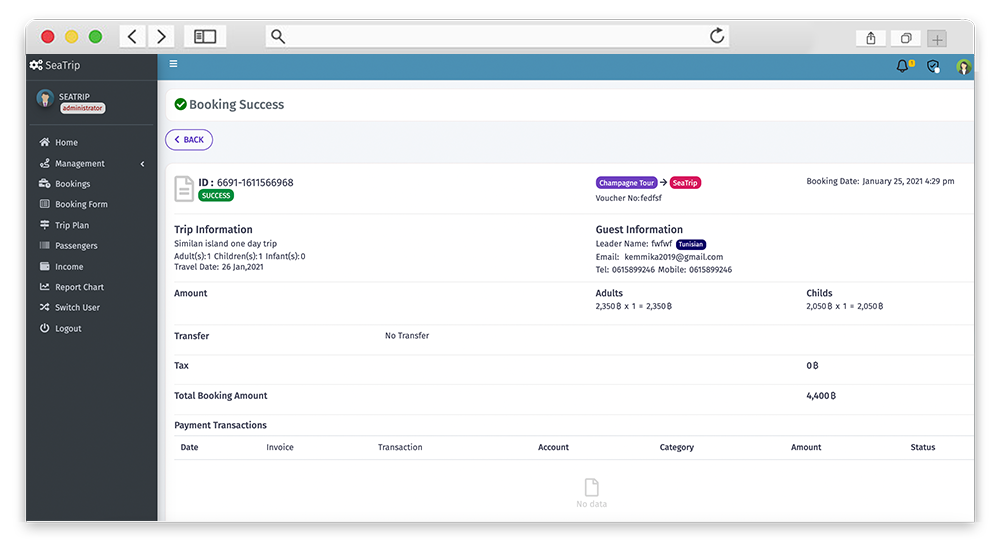This screenshot has width=1000, height=557.
Task: Expand the Management menu chevron
Action: click(x=143, y=164)
